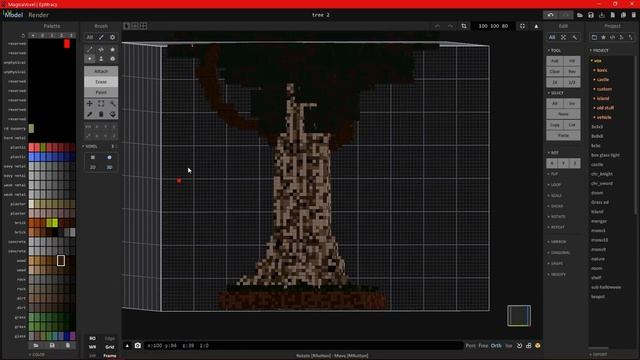Click the Copy selection button
This screenshot has width=640, height=360.
(x=555, y=124)
